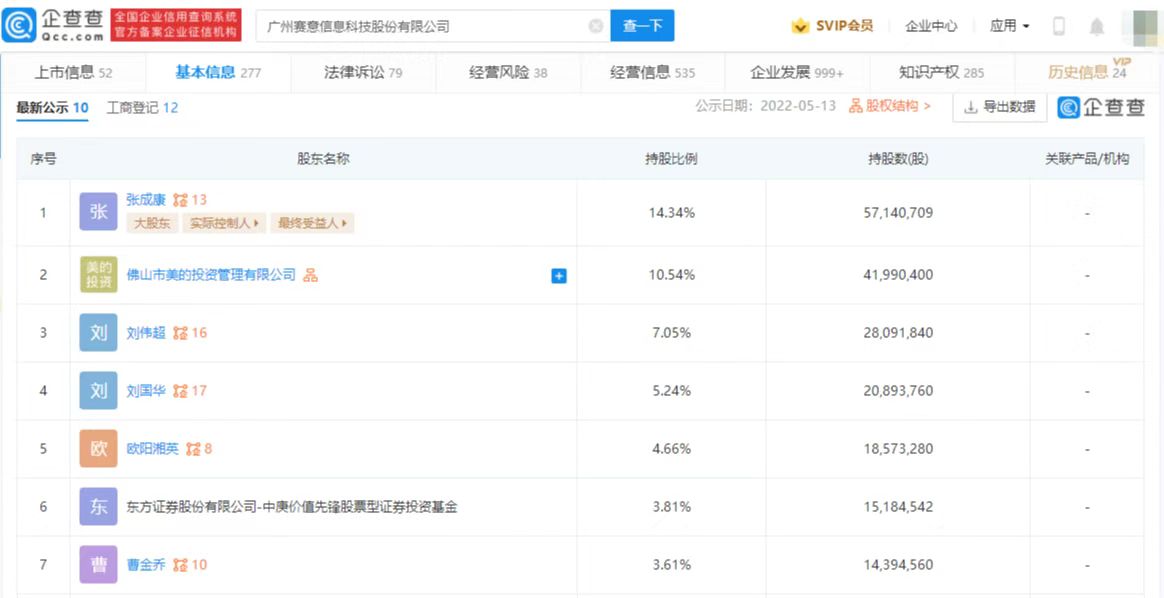Viewport: 1164px width, 598px height.
Task: Open 企业中心 link
Action: click(931, 26)
